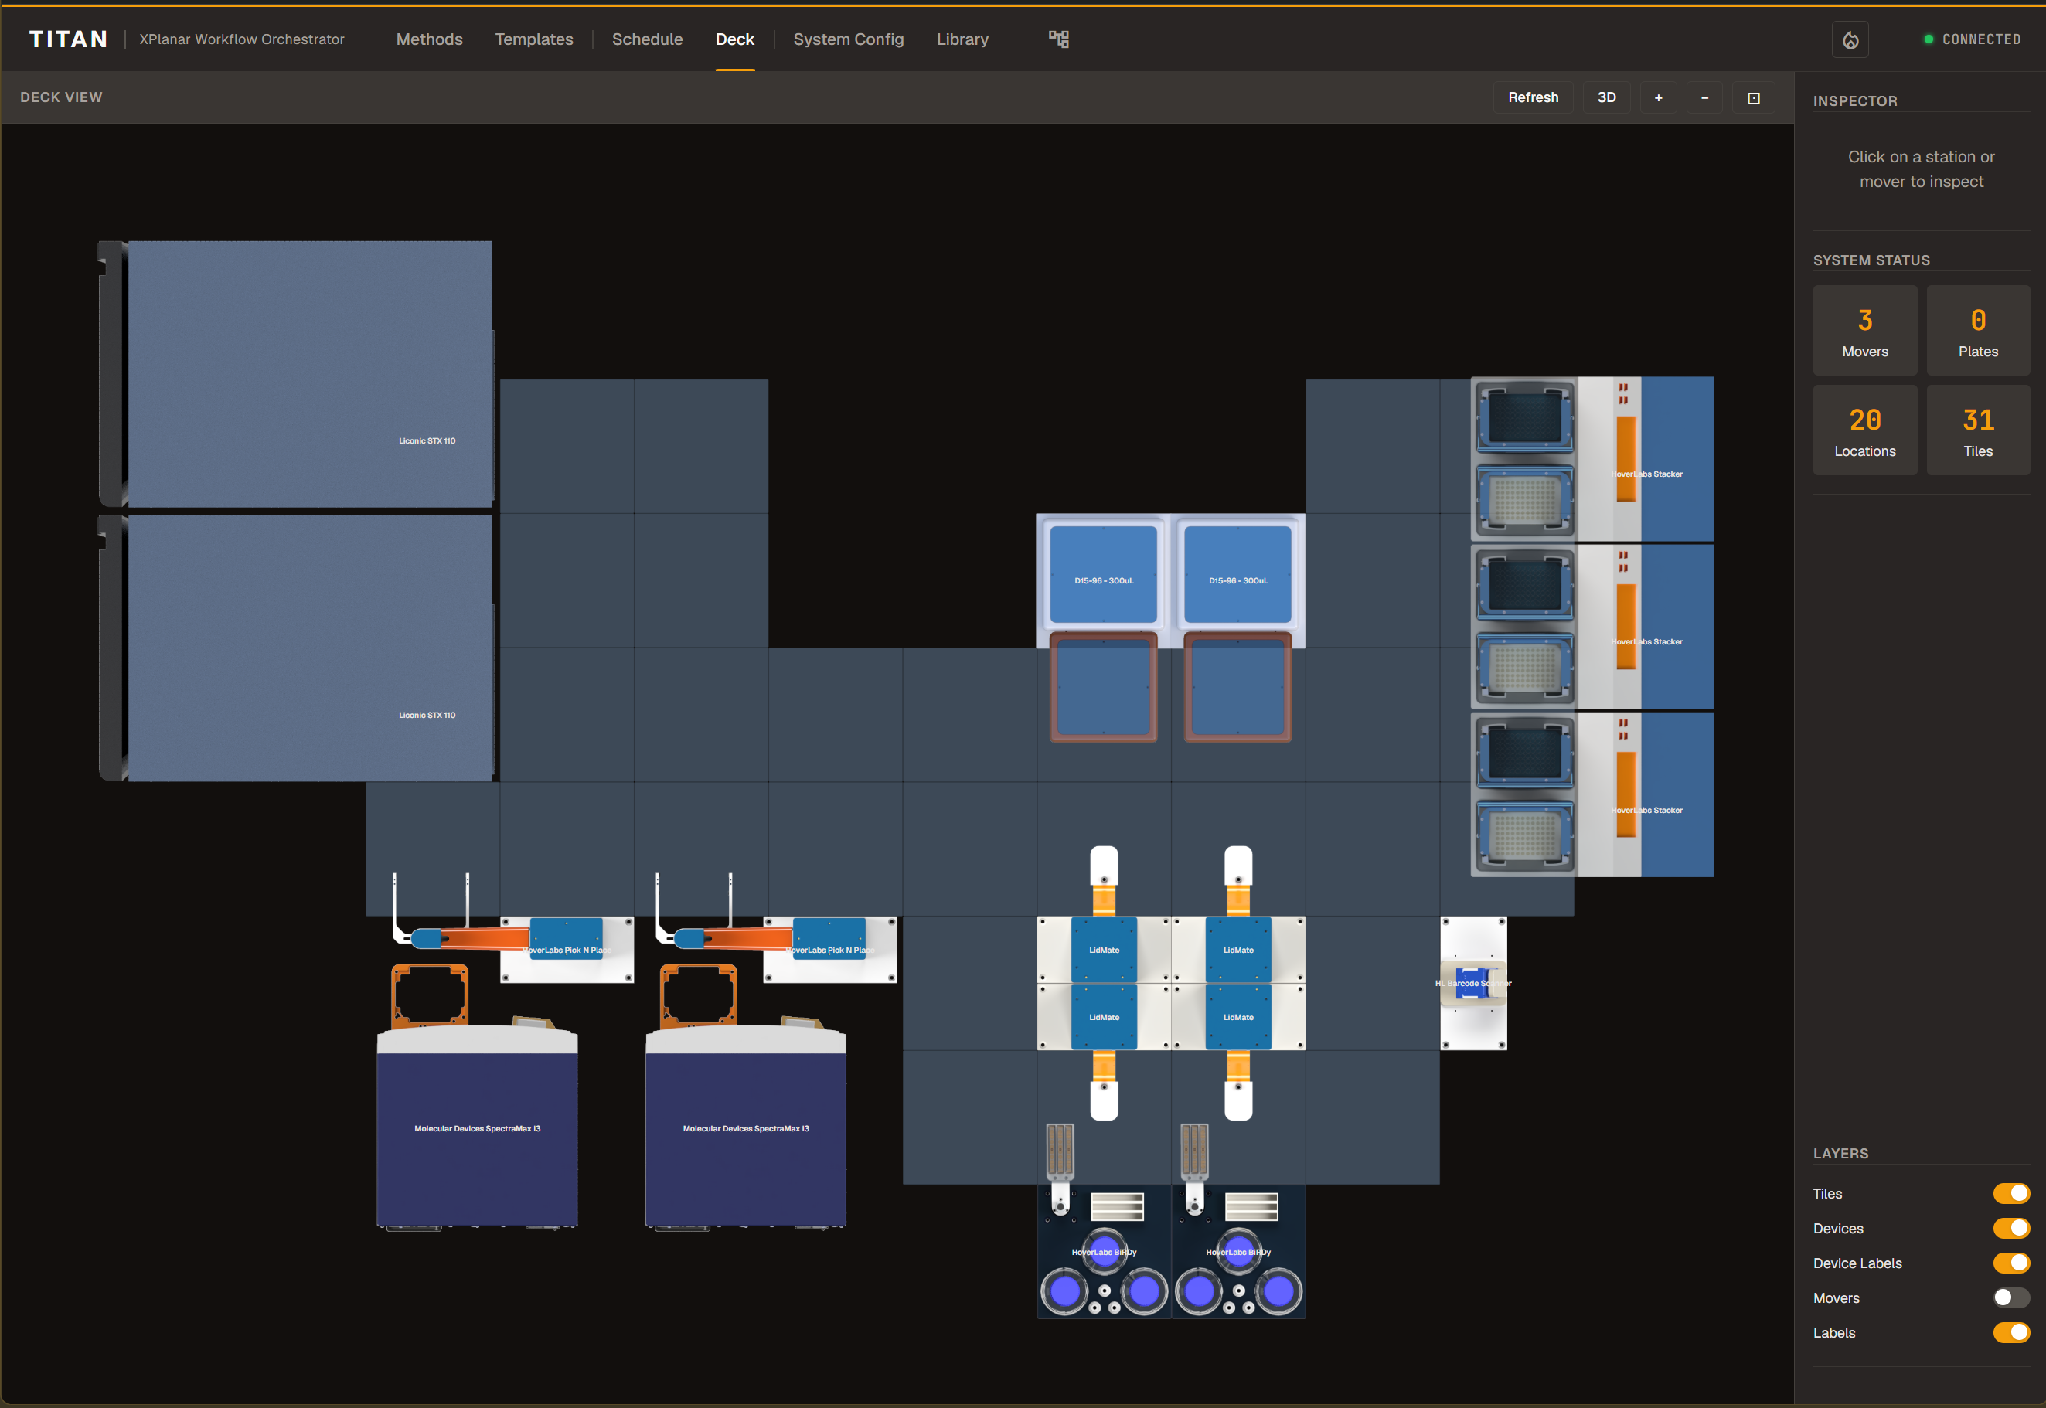Viewport: 2046px width, 1408px height.
Task: Click the XPlanar Workflow Orchestrator subtitle
Action: pos(242,39)
